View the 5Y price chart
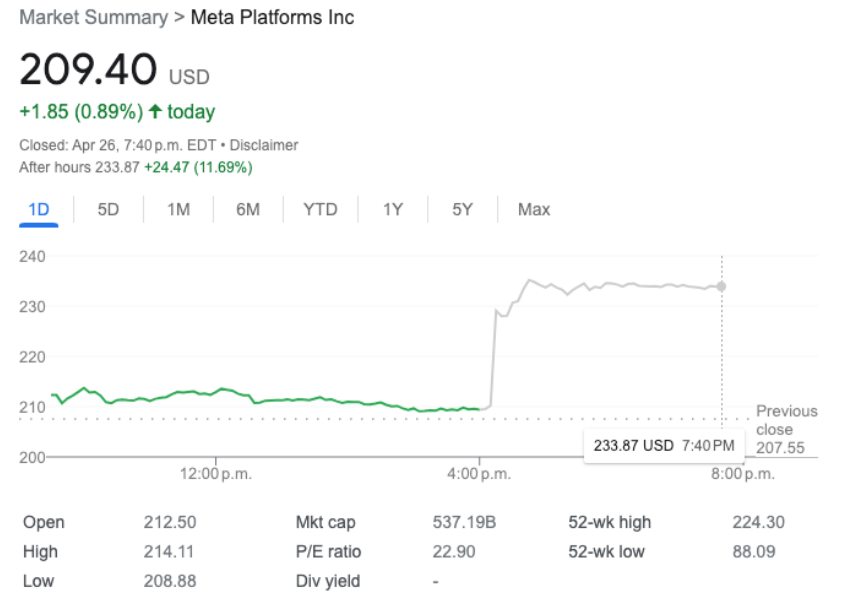844x603 pixels. (x=462, y=209)
